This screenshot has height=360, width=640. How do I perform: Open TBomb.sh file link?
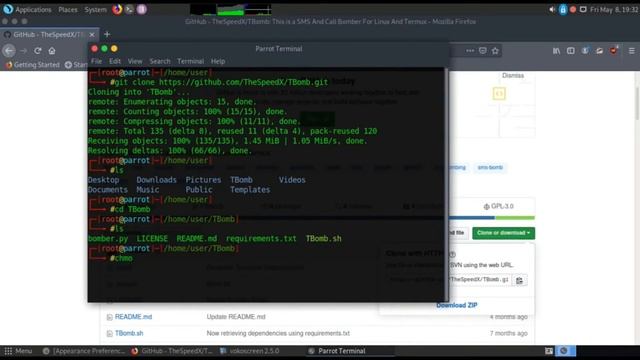129,333
